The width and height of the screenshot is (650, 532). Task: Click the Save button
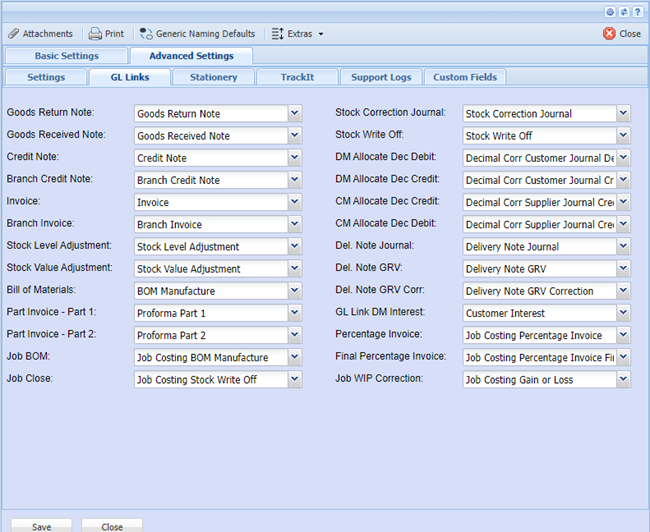pyautogui.click(x=41, y=526)
